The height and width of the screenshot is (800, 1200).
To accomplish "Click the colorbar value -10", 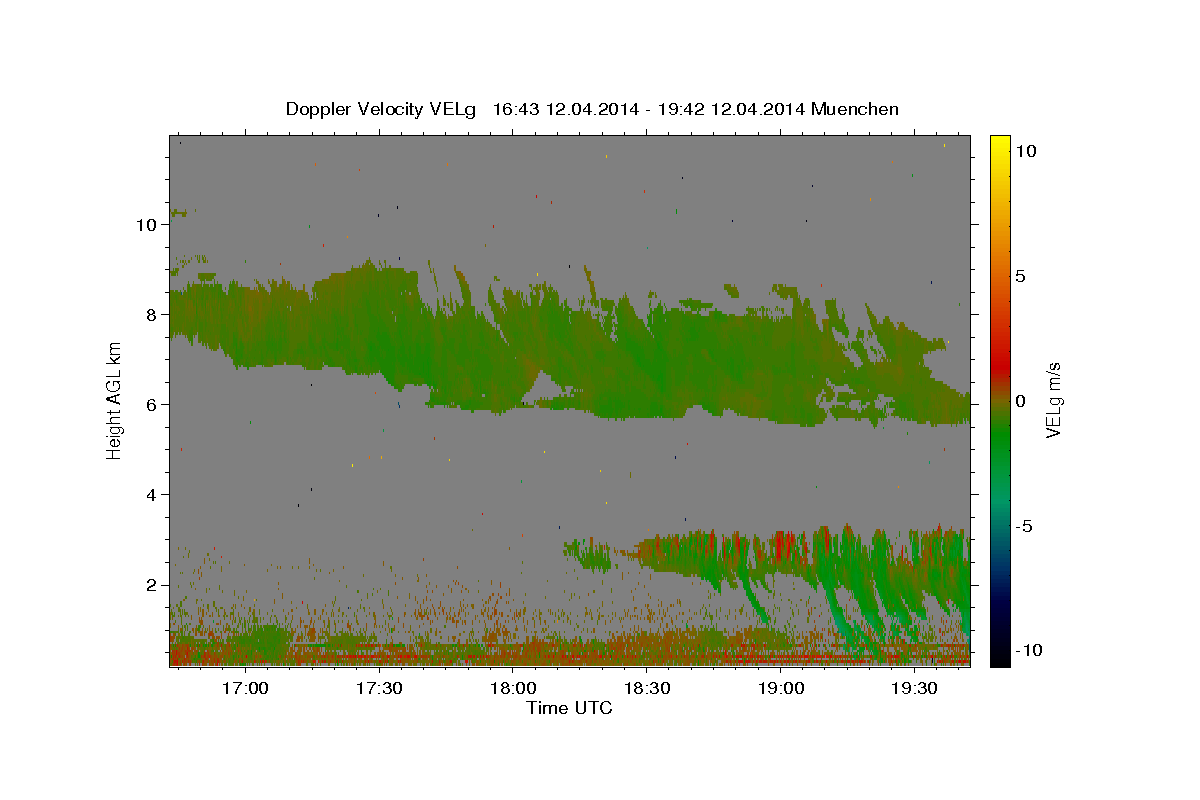I will (1030, 651).
